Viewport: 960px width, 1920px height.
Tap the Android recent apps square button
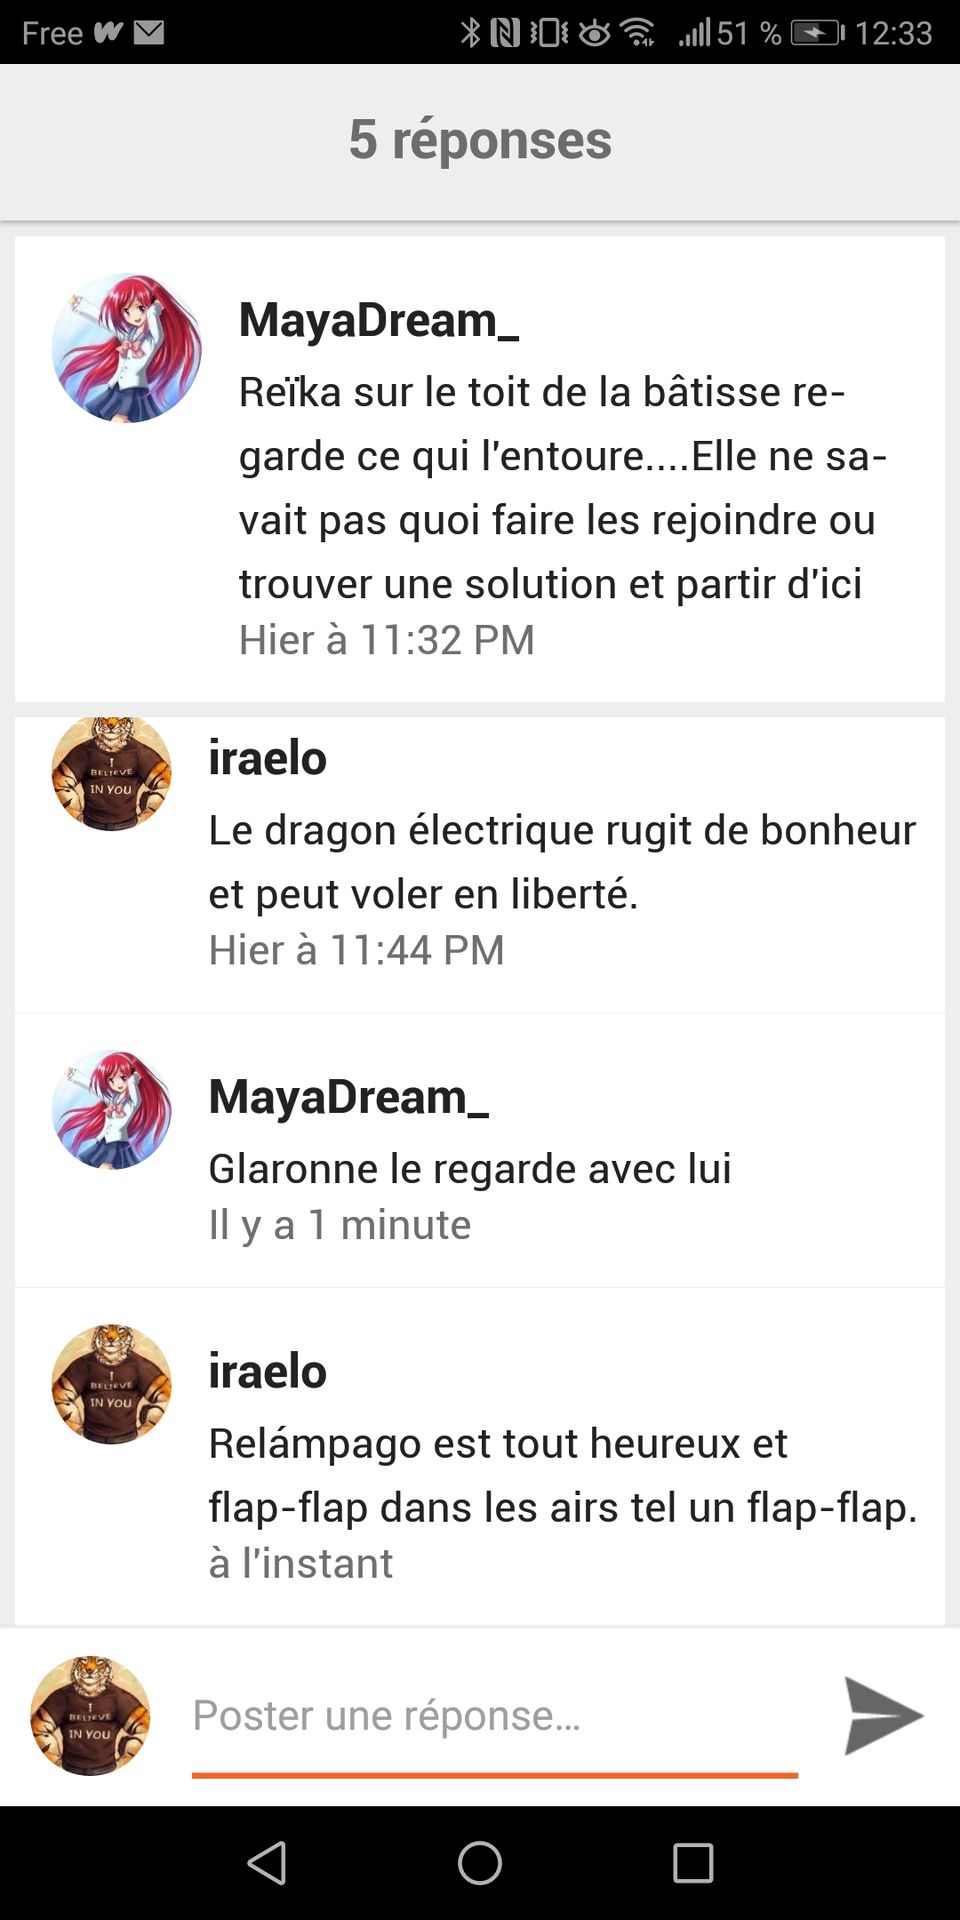click(693, 1863)
